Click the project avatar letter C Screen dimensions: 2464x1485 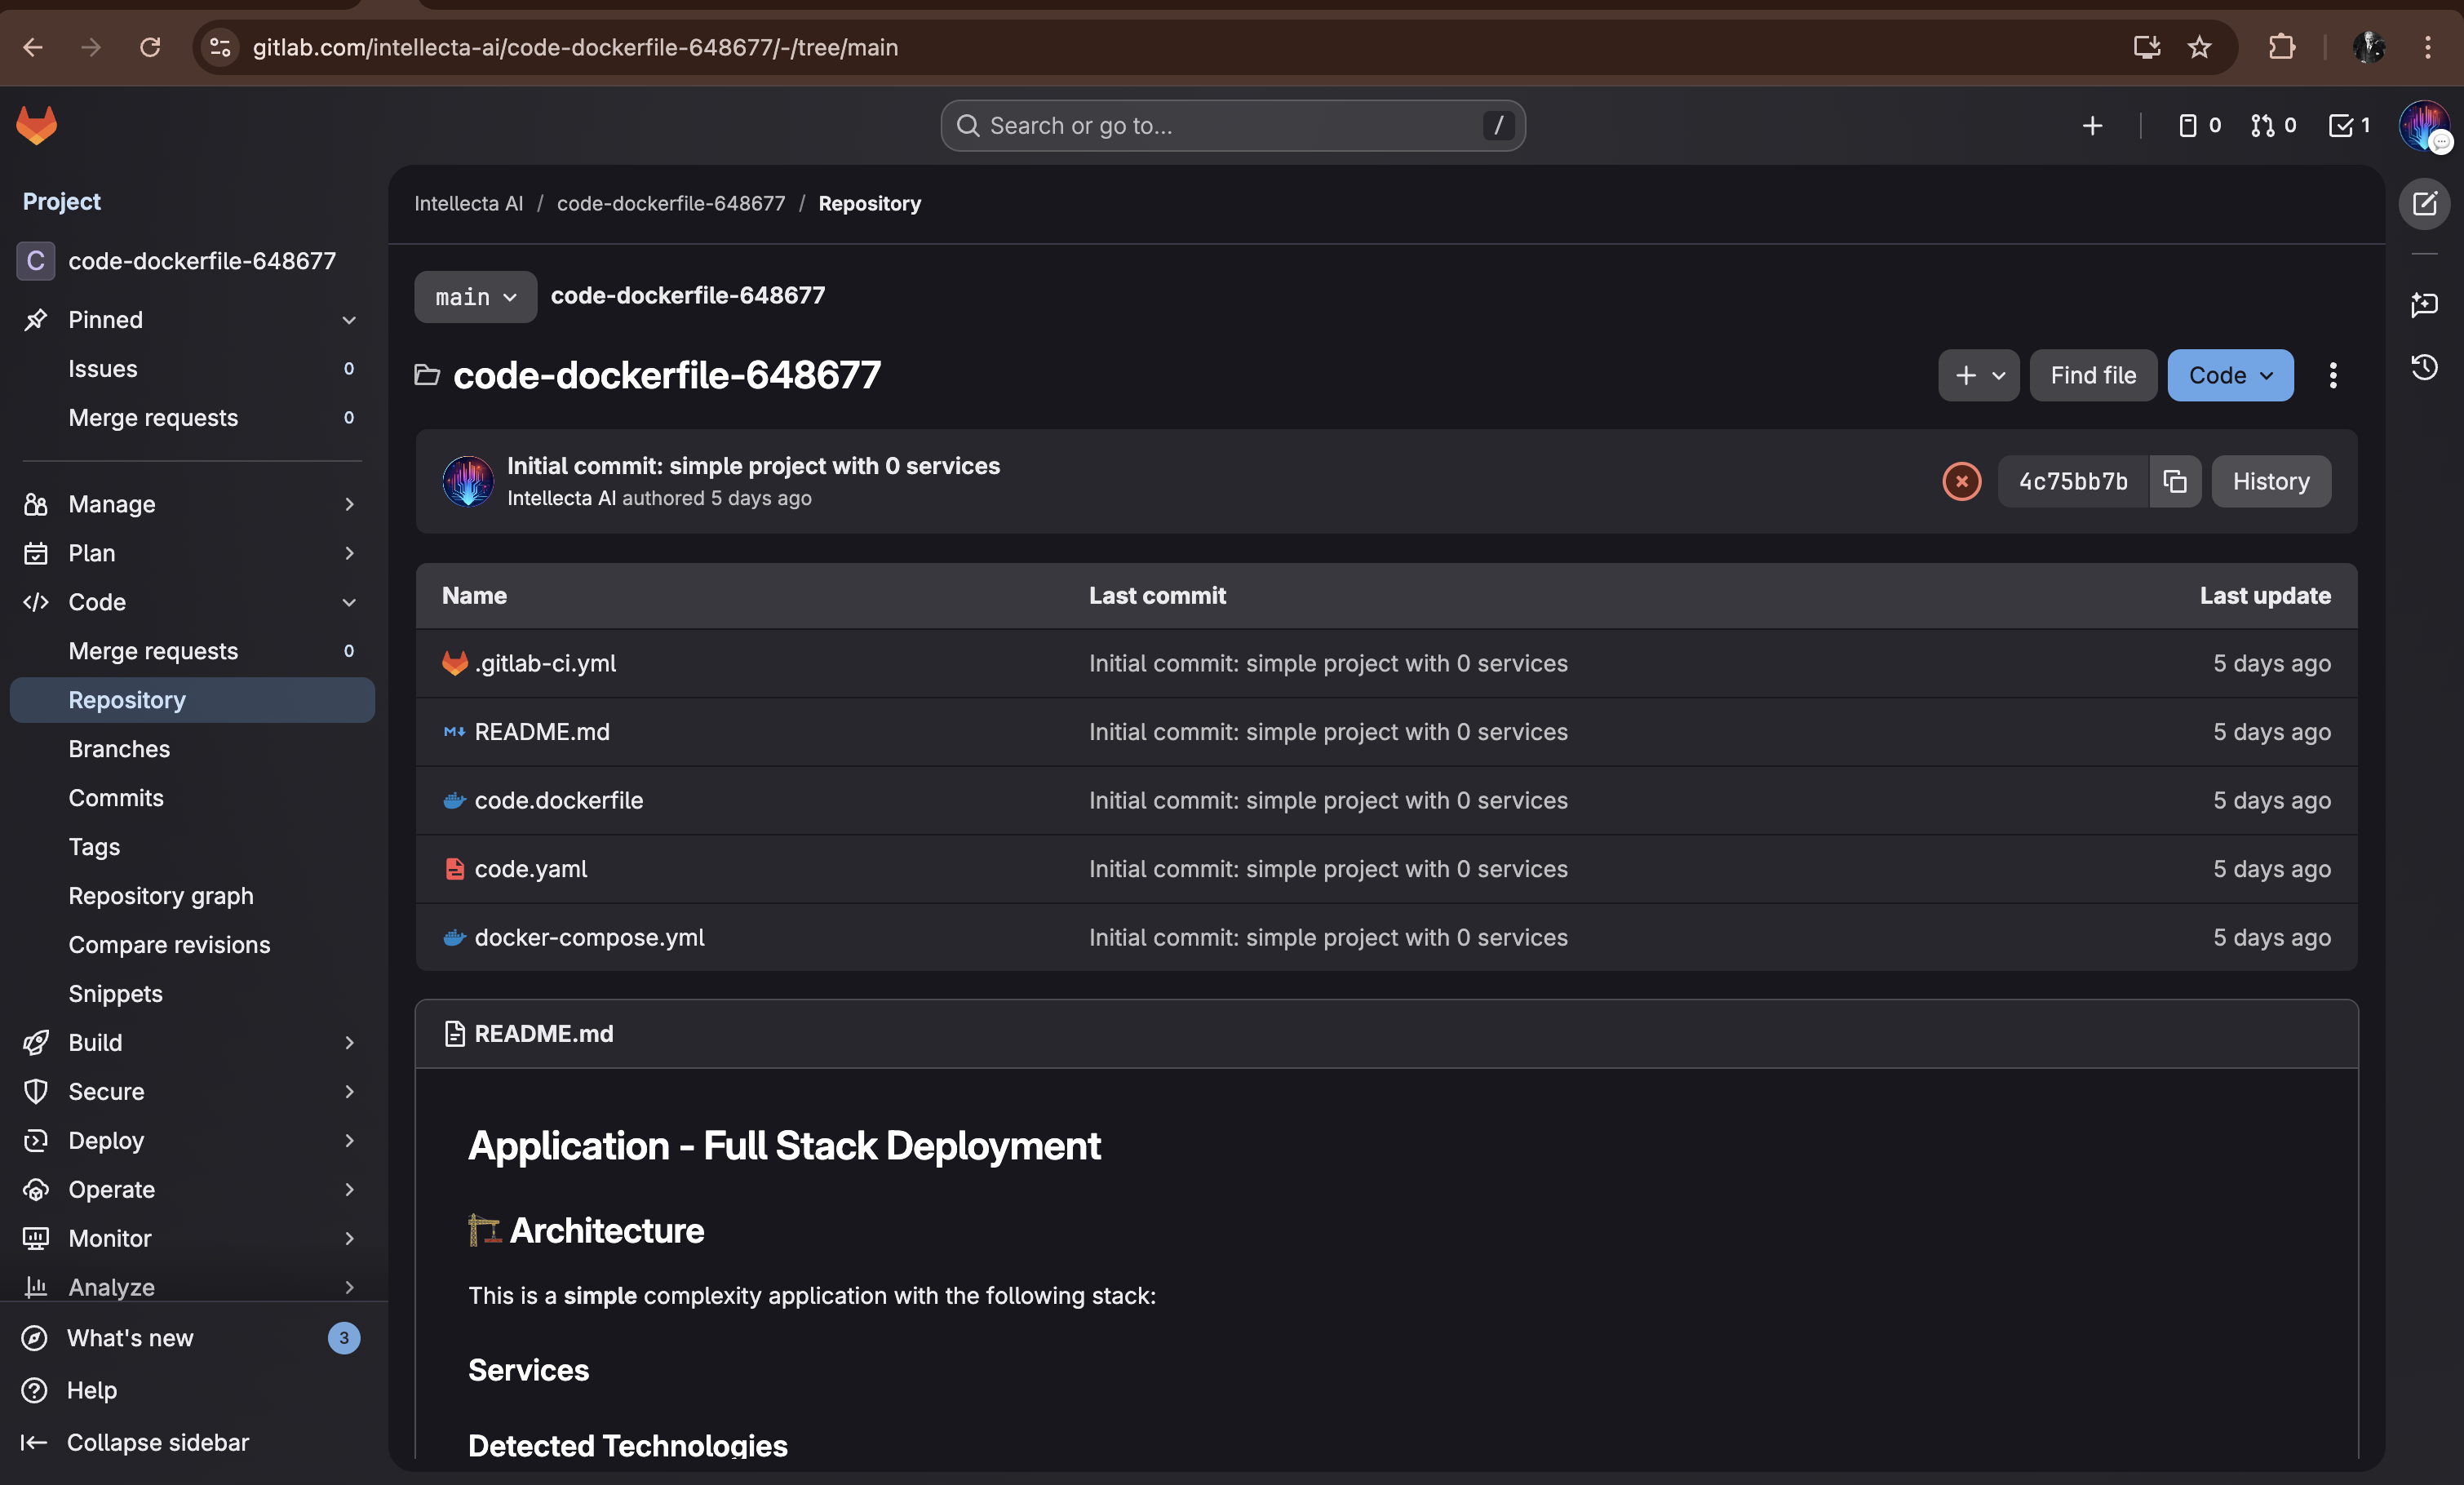tap(36, 261)
